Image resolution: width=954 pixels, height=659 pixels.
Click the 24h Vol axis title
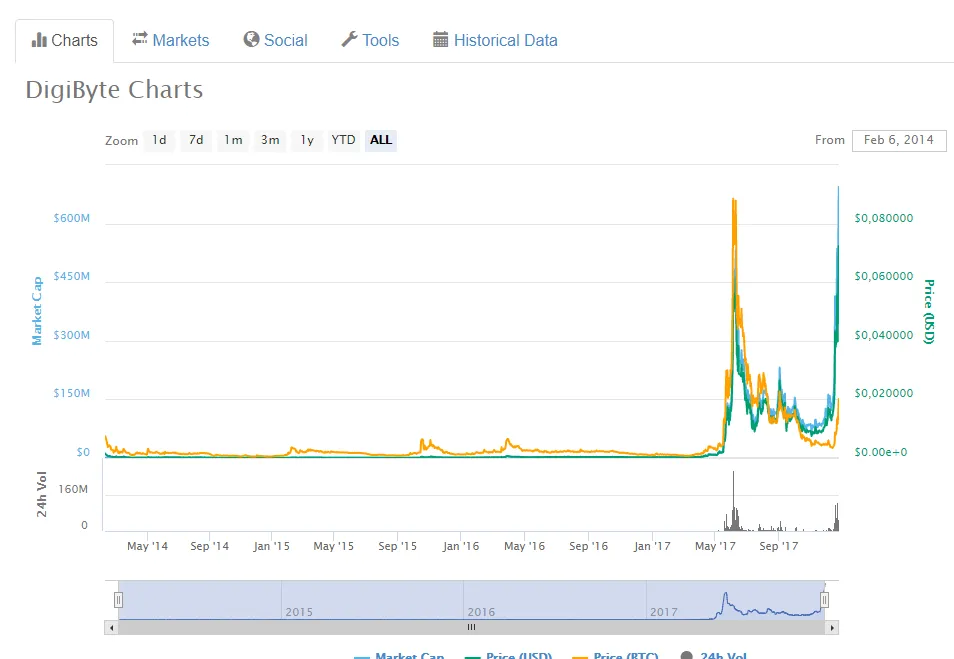click(x=41, y=494)
